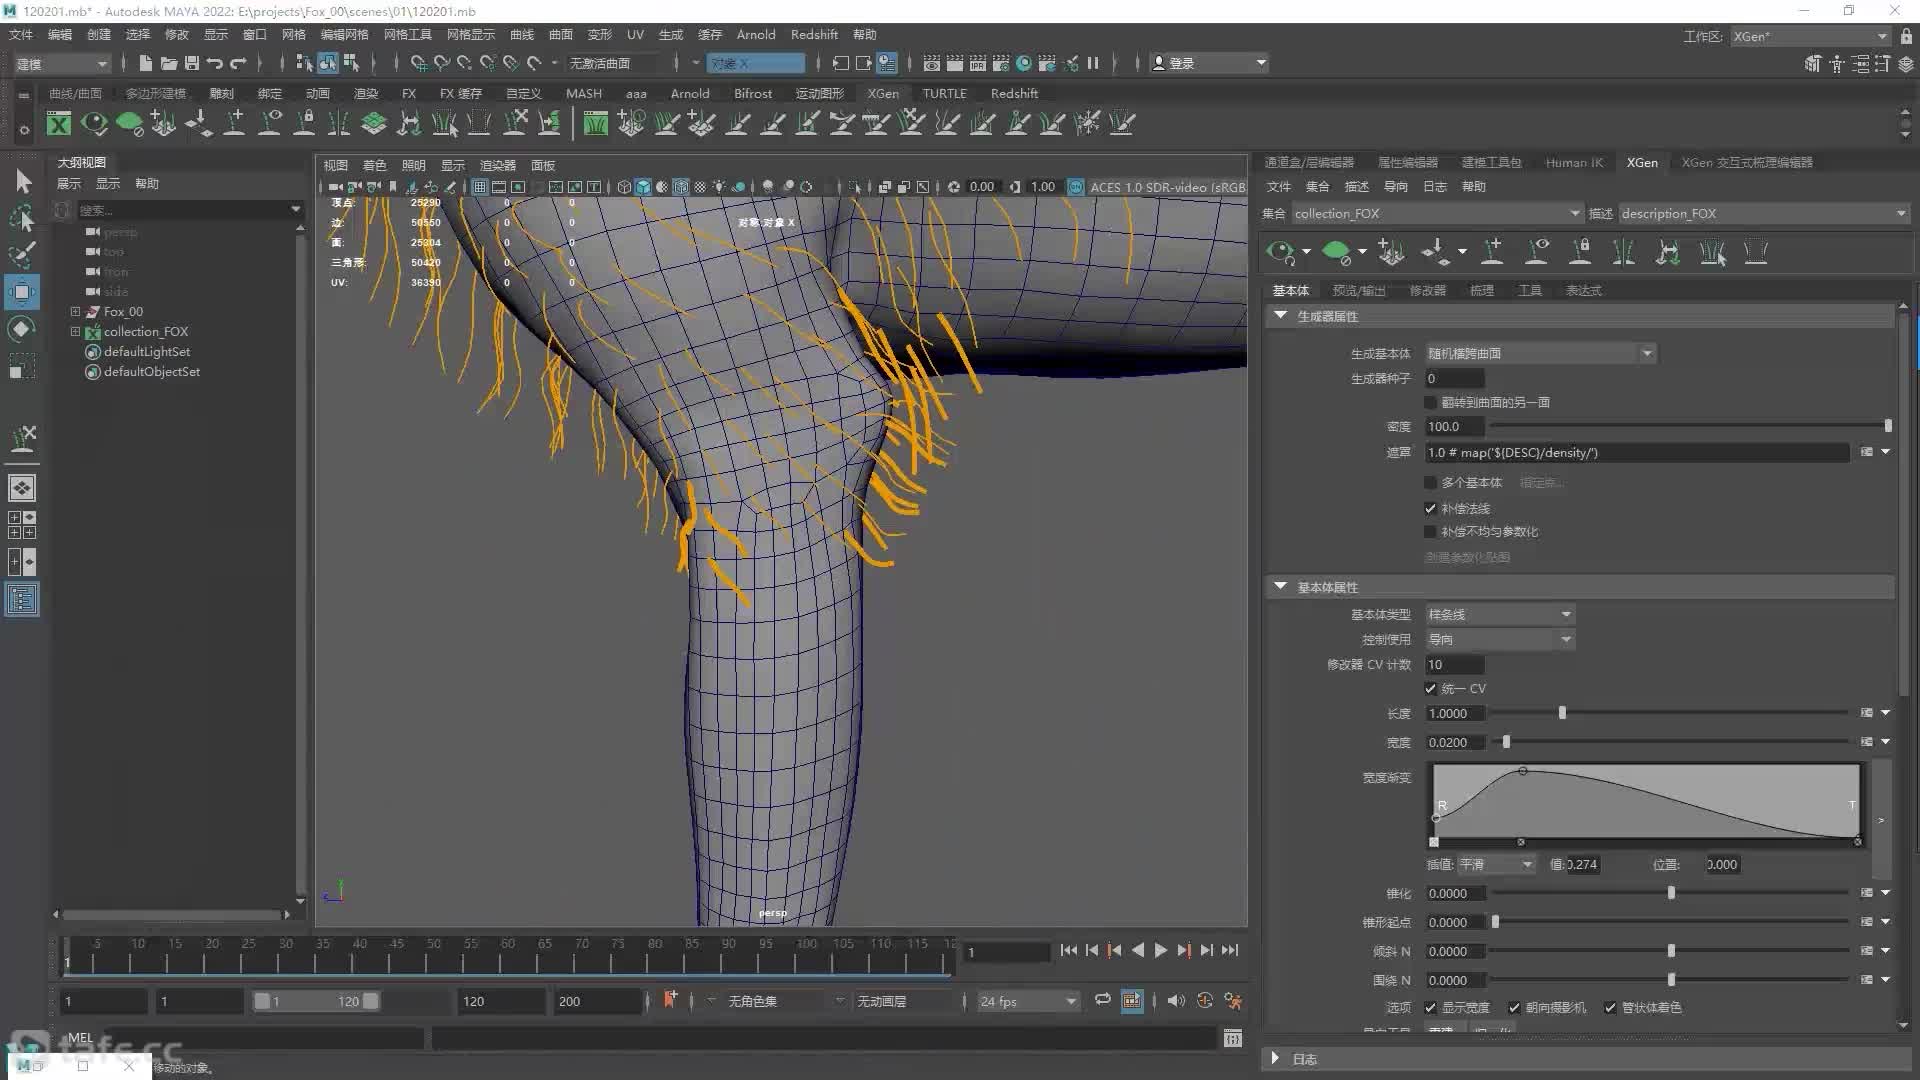Screen dimensions: 1920x1080
Task: Open the workspace XGen* dropdown
Action: 1810,36
